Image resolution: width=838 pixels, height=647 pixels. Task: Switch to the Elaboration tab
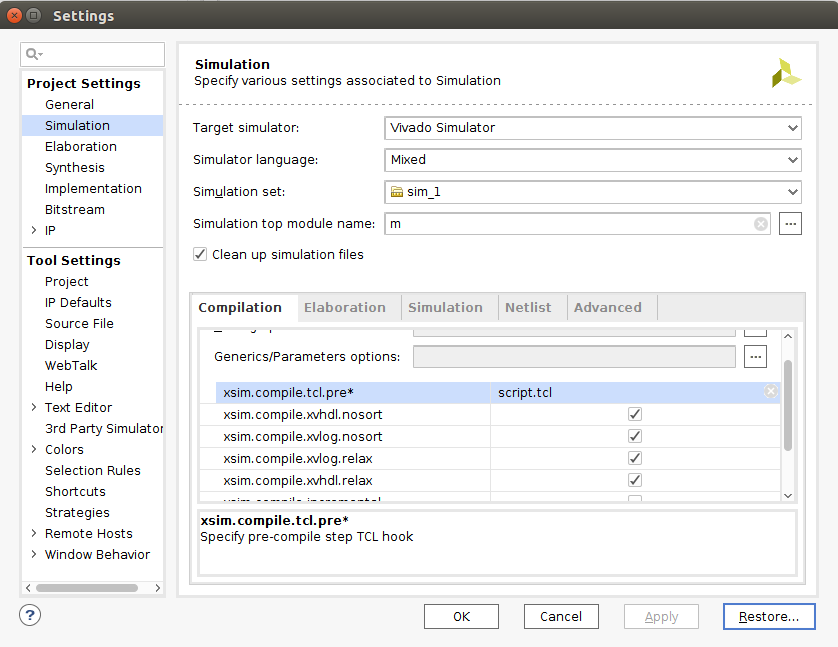click(x=344, y=307)
